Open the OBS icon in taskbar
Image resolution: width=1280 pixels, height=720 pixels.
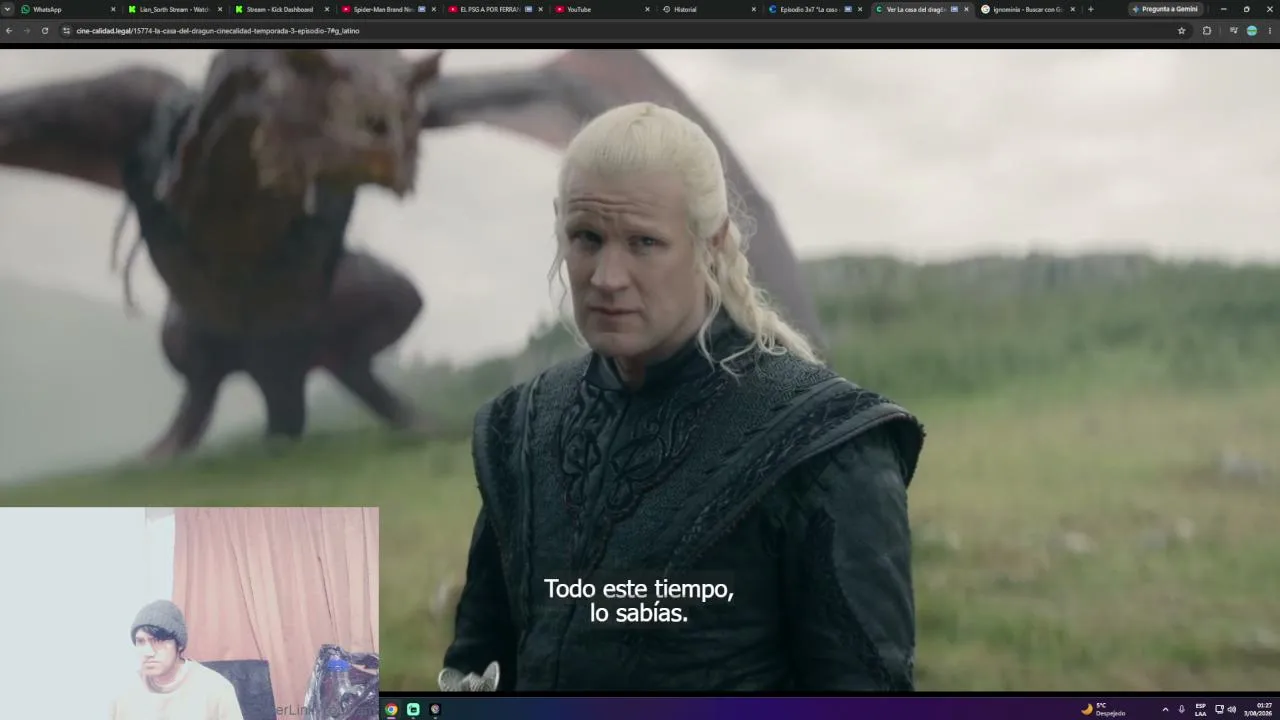click(435, 709)
